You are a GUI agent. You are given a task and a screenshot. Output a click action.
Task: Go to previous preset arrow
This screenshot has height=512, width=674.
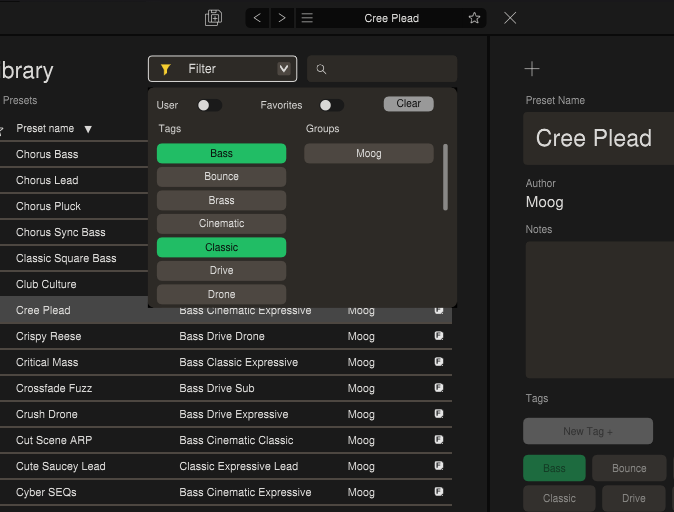(257, 18)
